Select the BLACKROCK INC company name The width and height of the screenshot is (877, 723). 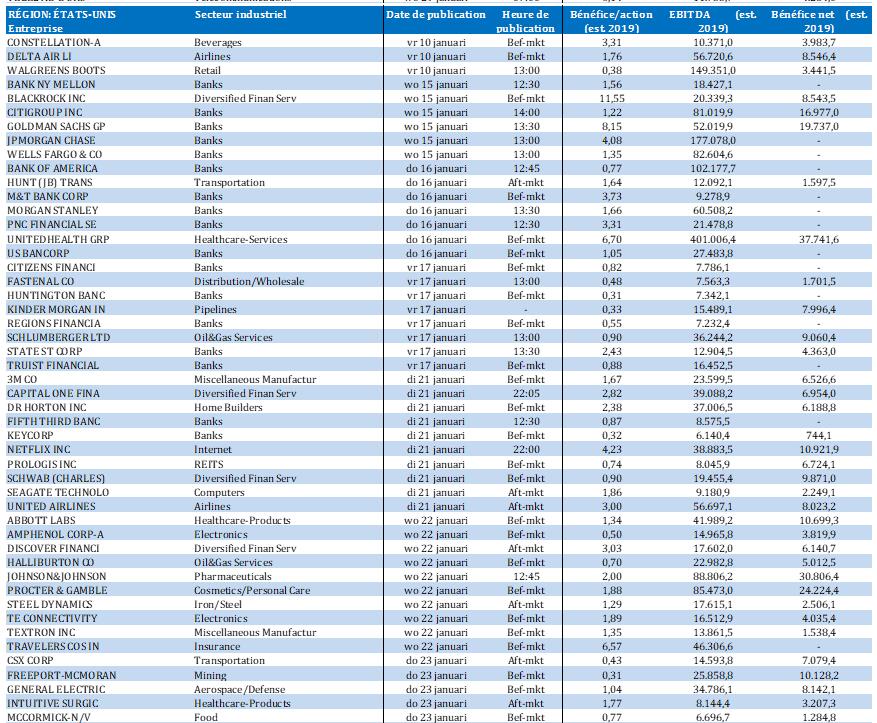click(x=46, y=98)
